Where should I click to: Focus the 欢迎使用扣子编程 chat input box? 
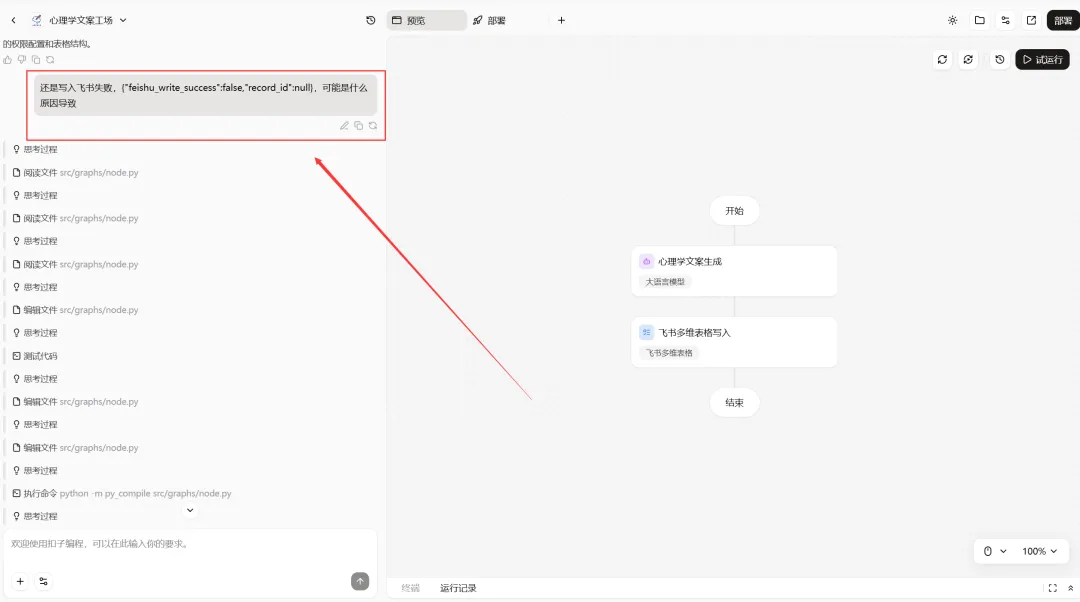(190, 544)
